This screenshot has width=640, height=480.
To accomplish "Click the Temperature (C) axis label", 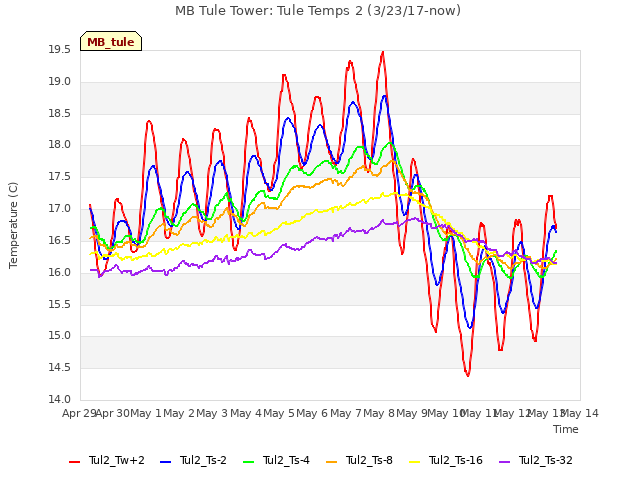I will [x=13, y=225].
